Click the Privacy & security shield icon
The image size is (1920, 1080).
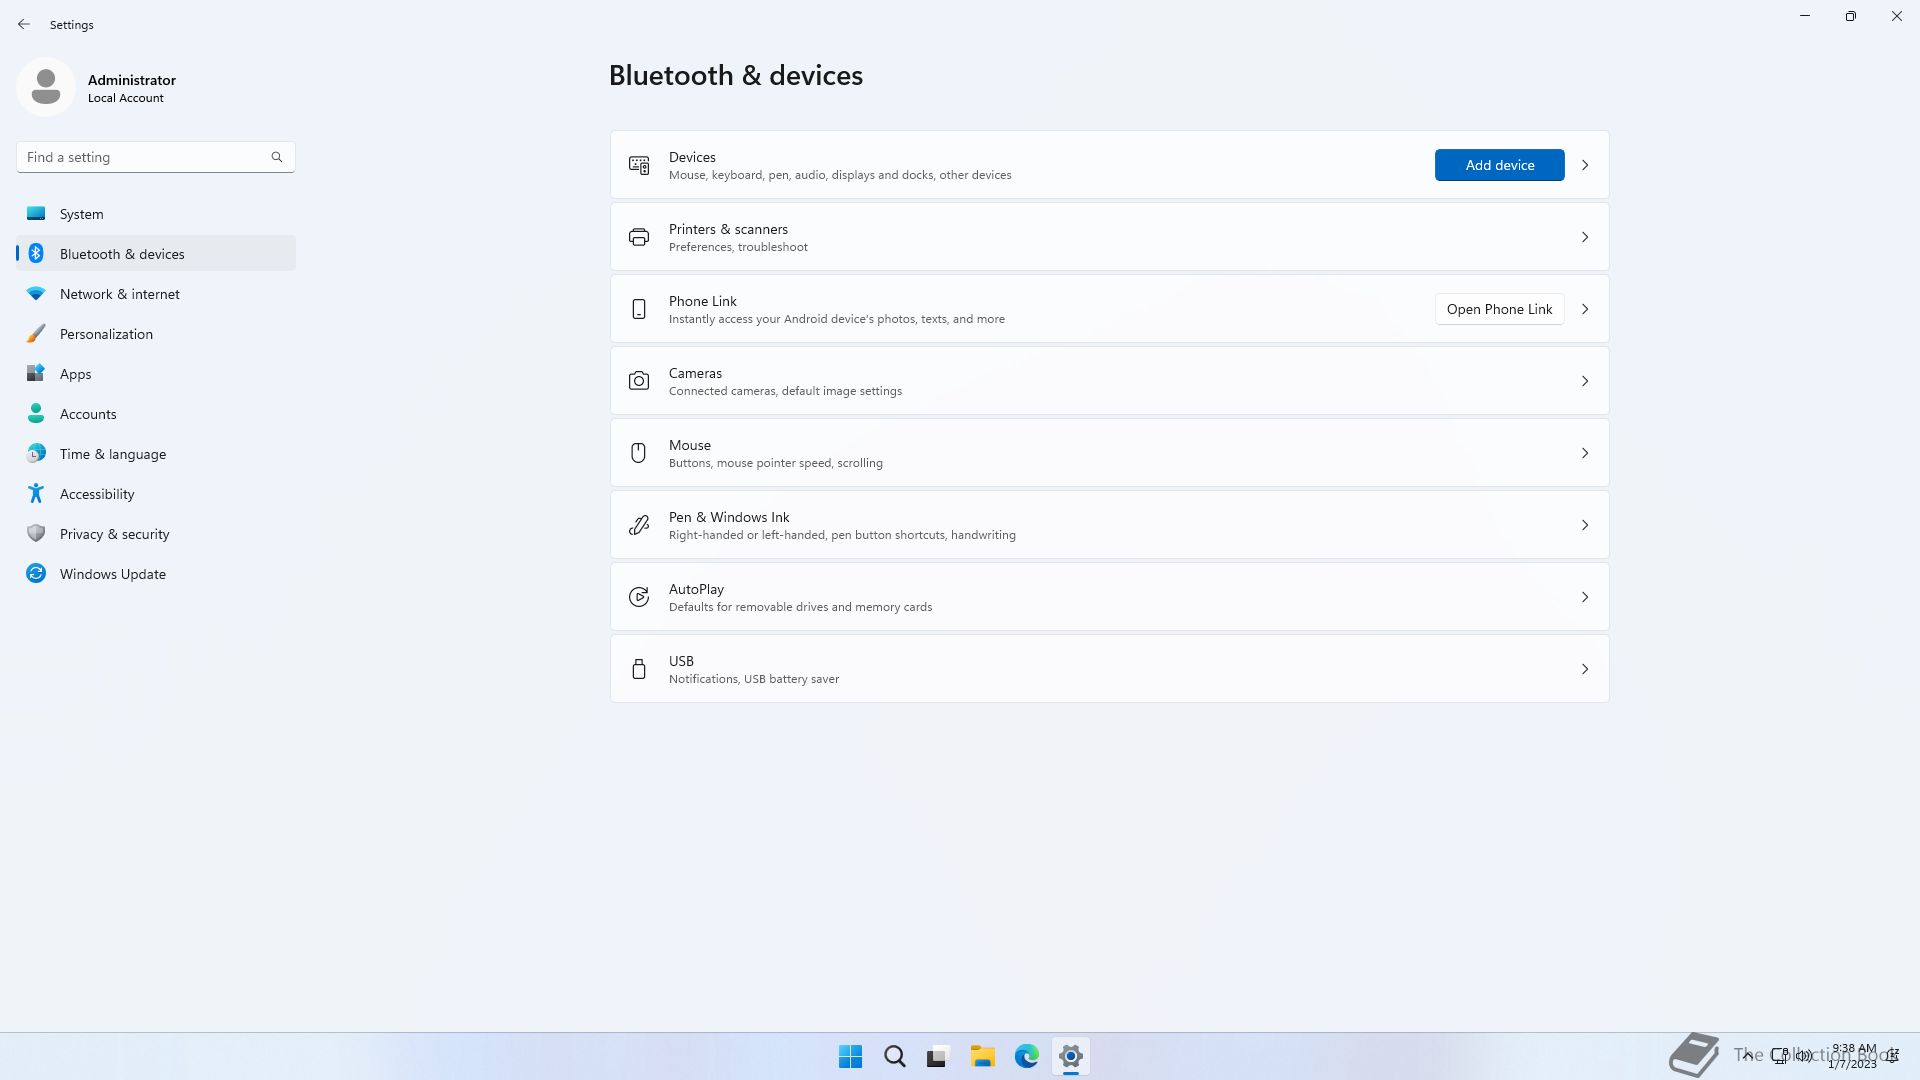click(36, 534)
